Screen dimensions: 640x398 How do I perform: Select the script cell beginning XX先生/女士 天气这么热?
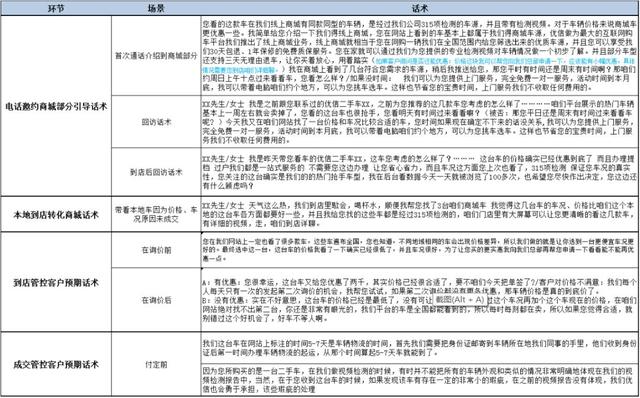click(x=419, y=214)
